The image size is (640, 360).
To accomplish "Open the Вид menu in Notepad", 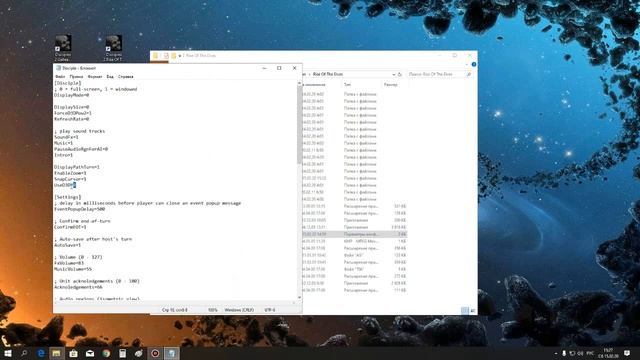I will [x=110, y=76].
